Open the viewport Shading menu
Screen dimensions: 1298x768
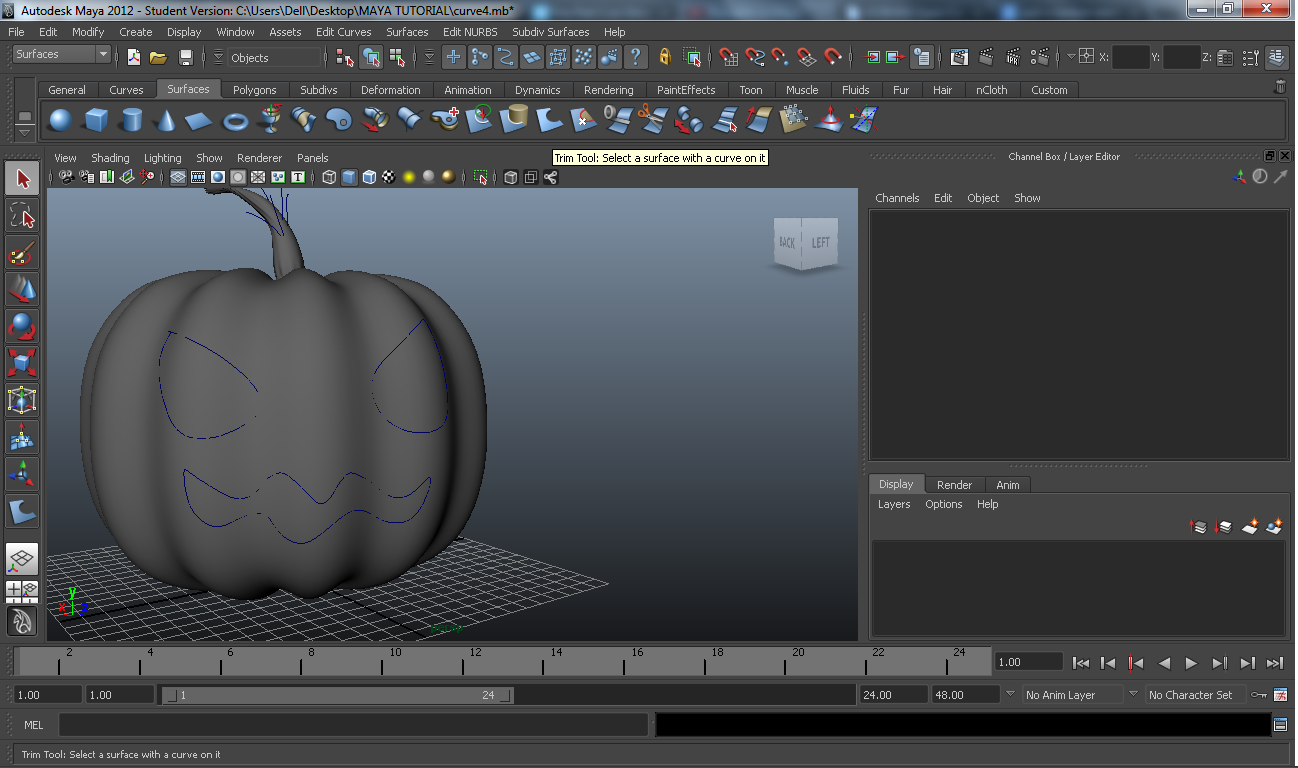[110, 158]
